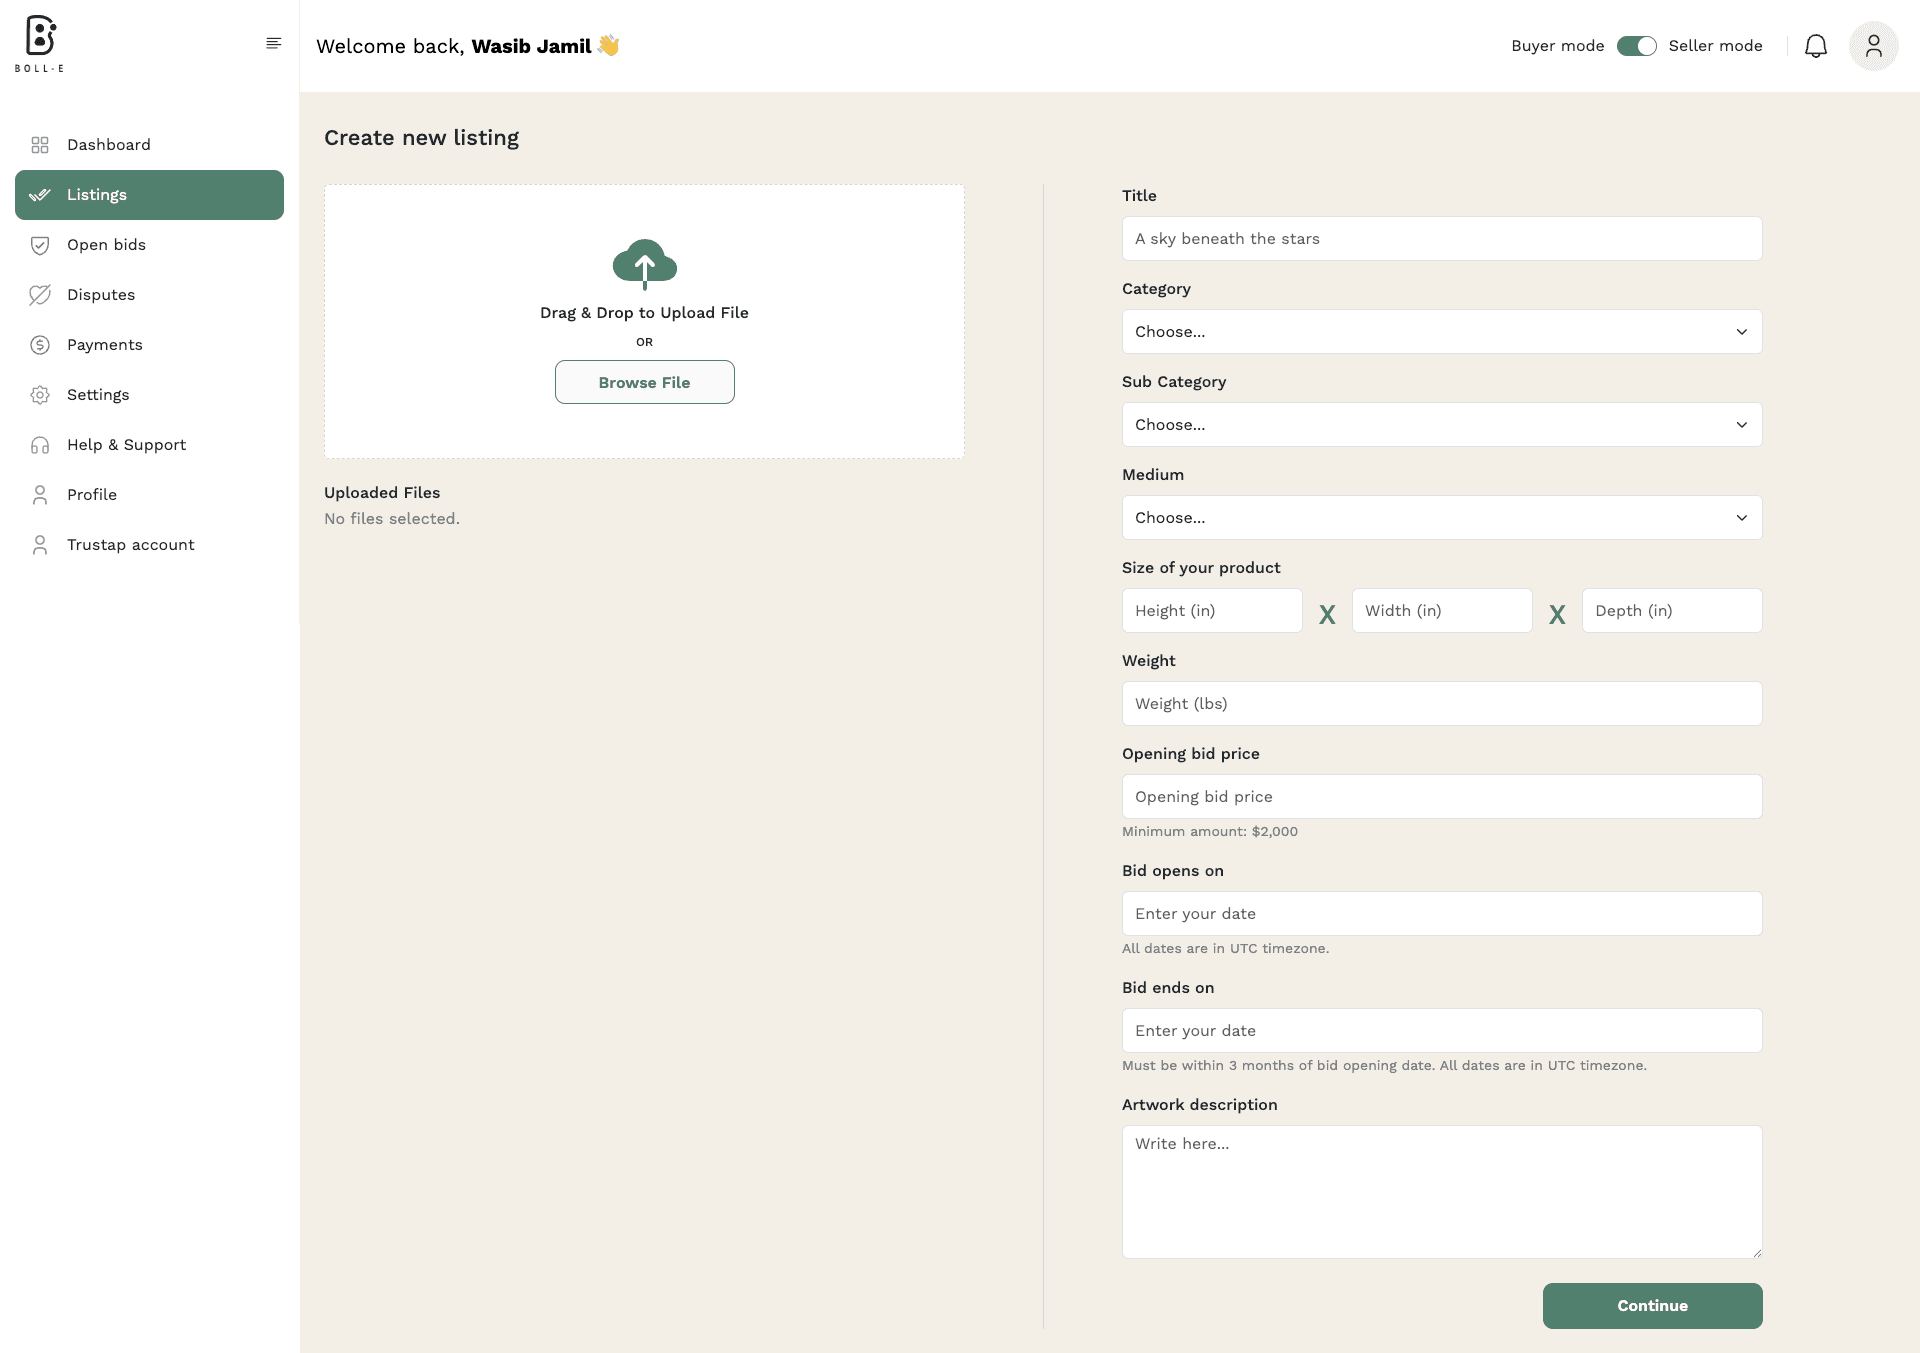
Task: Click the Browse File button
Action: 644,382
